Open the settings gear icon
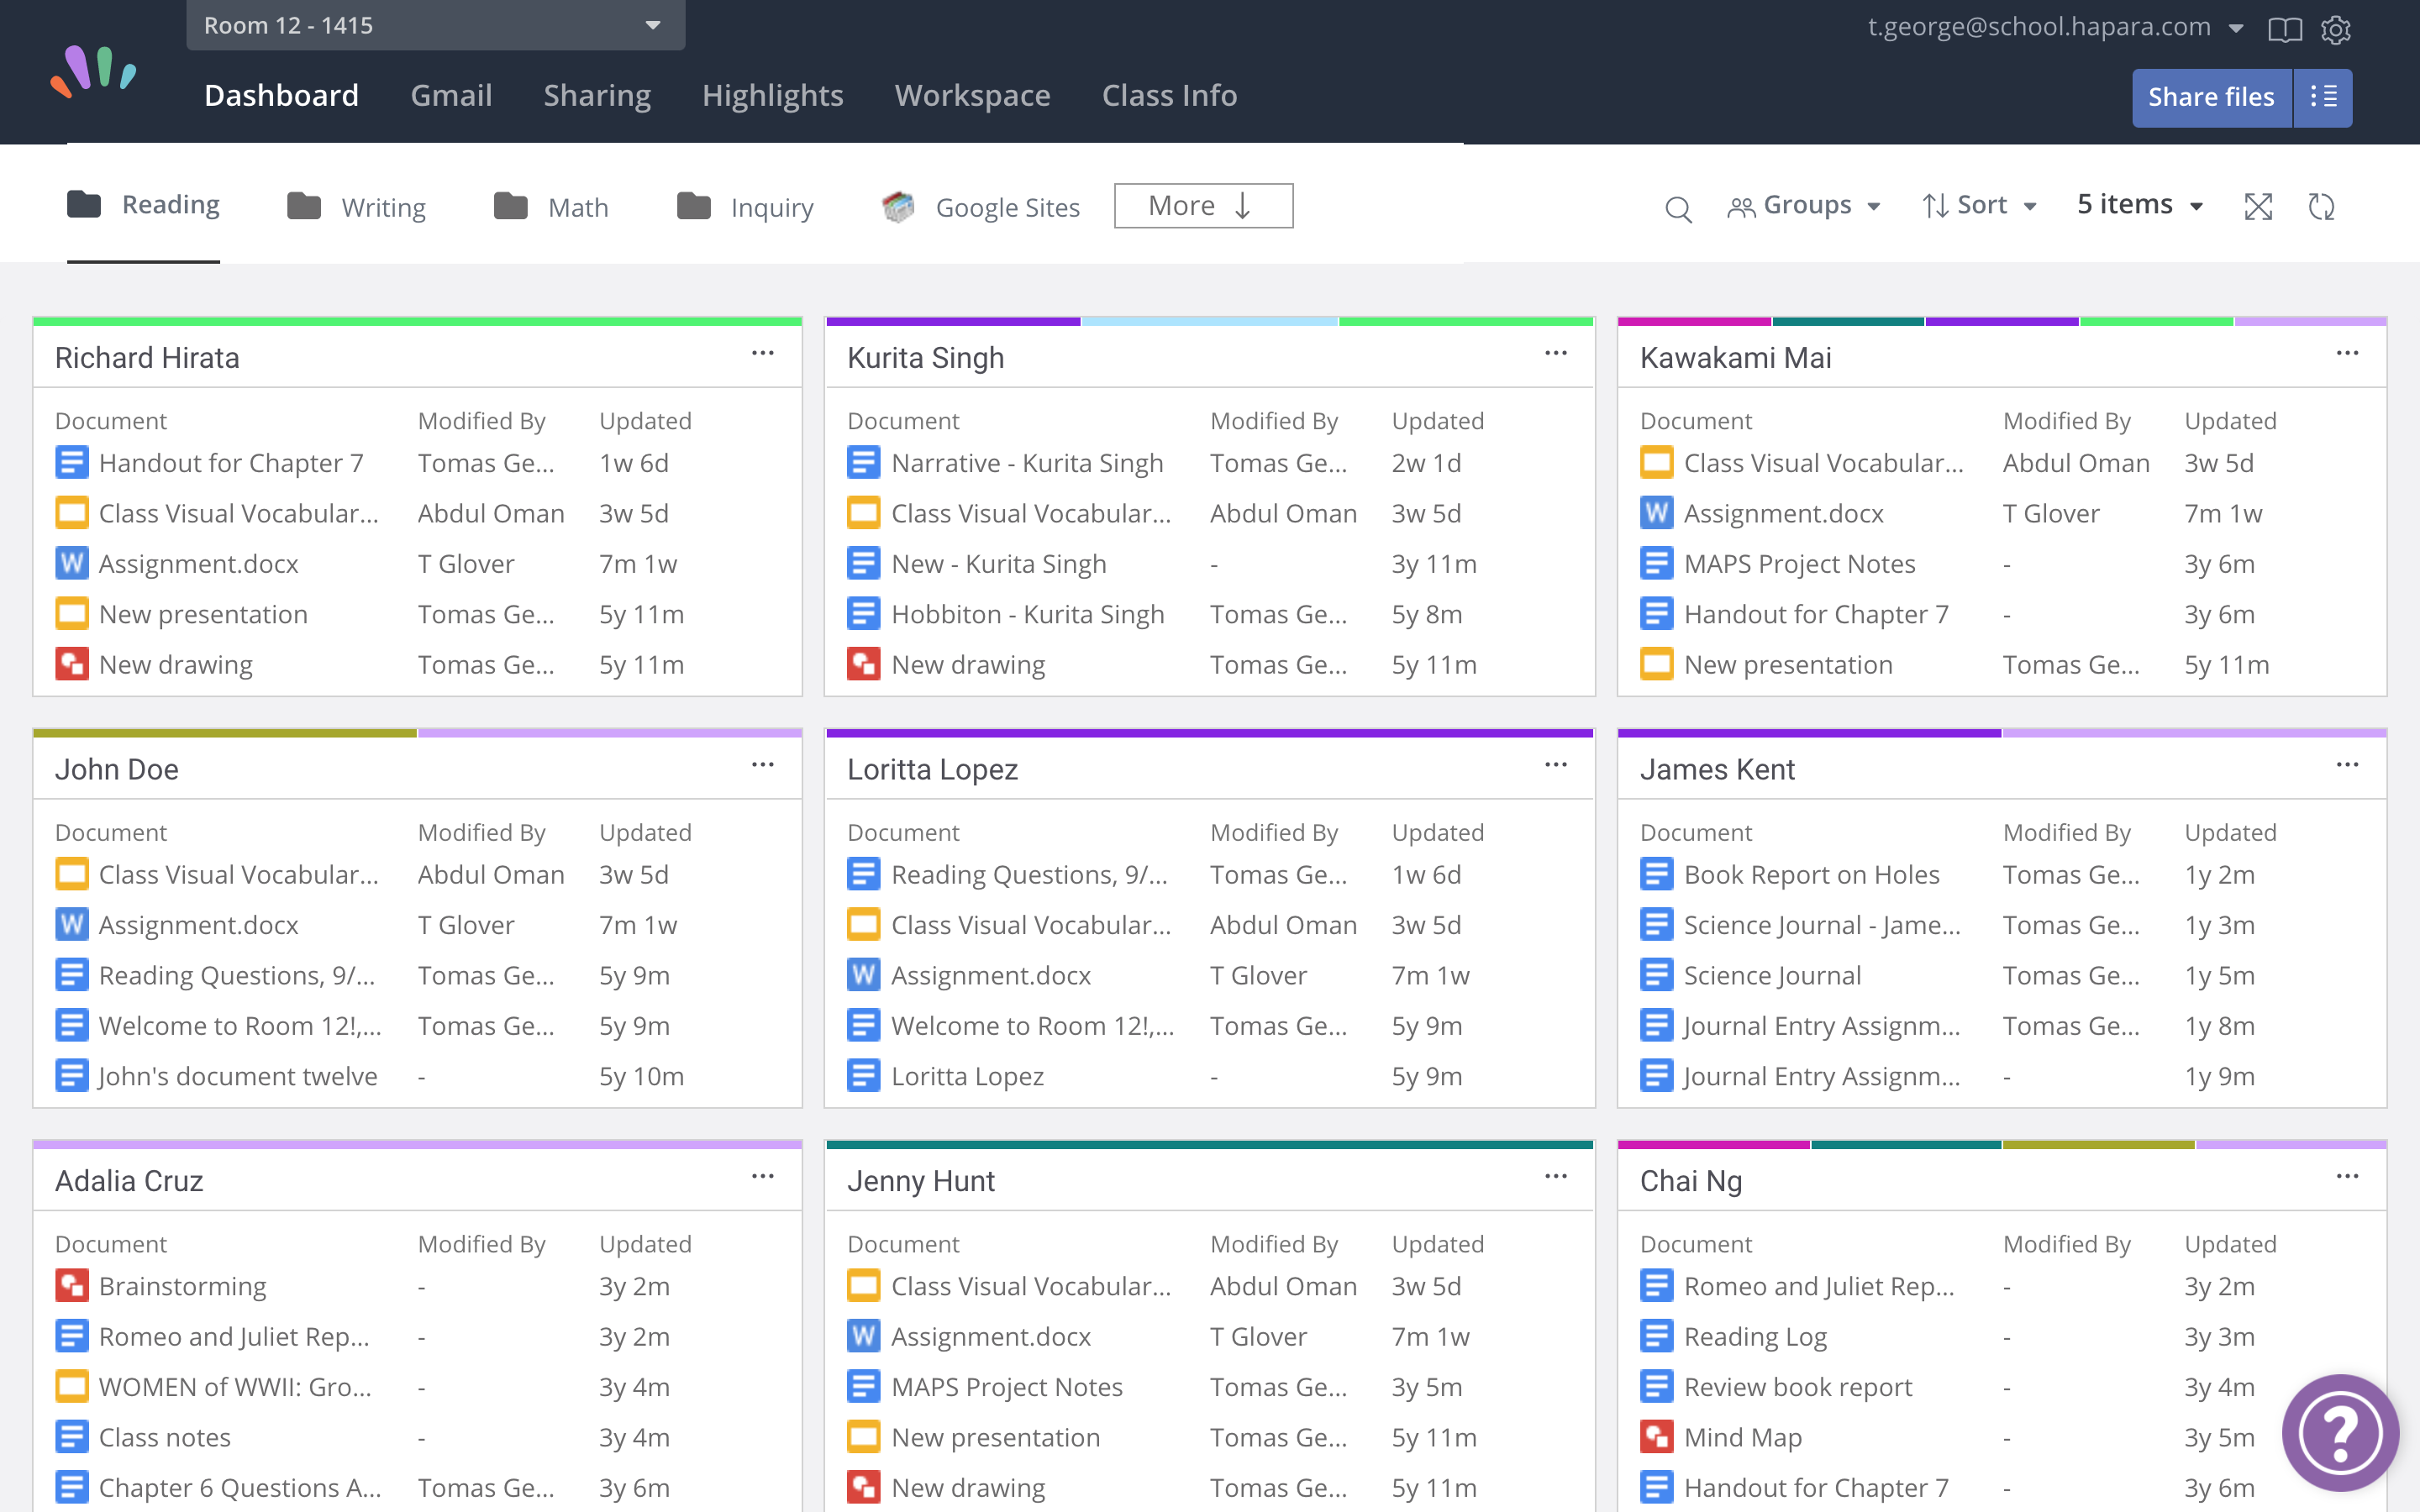Image resolution: width=2420 pixels, height=1512 pixels. pyautogui.click(x=2337, y=29)
